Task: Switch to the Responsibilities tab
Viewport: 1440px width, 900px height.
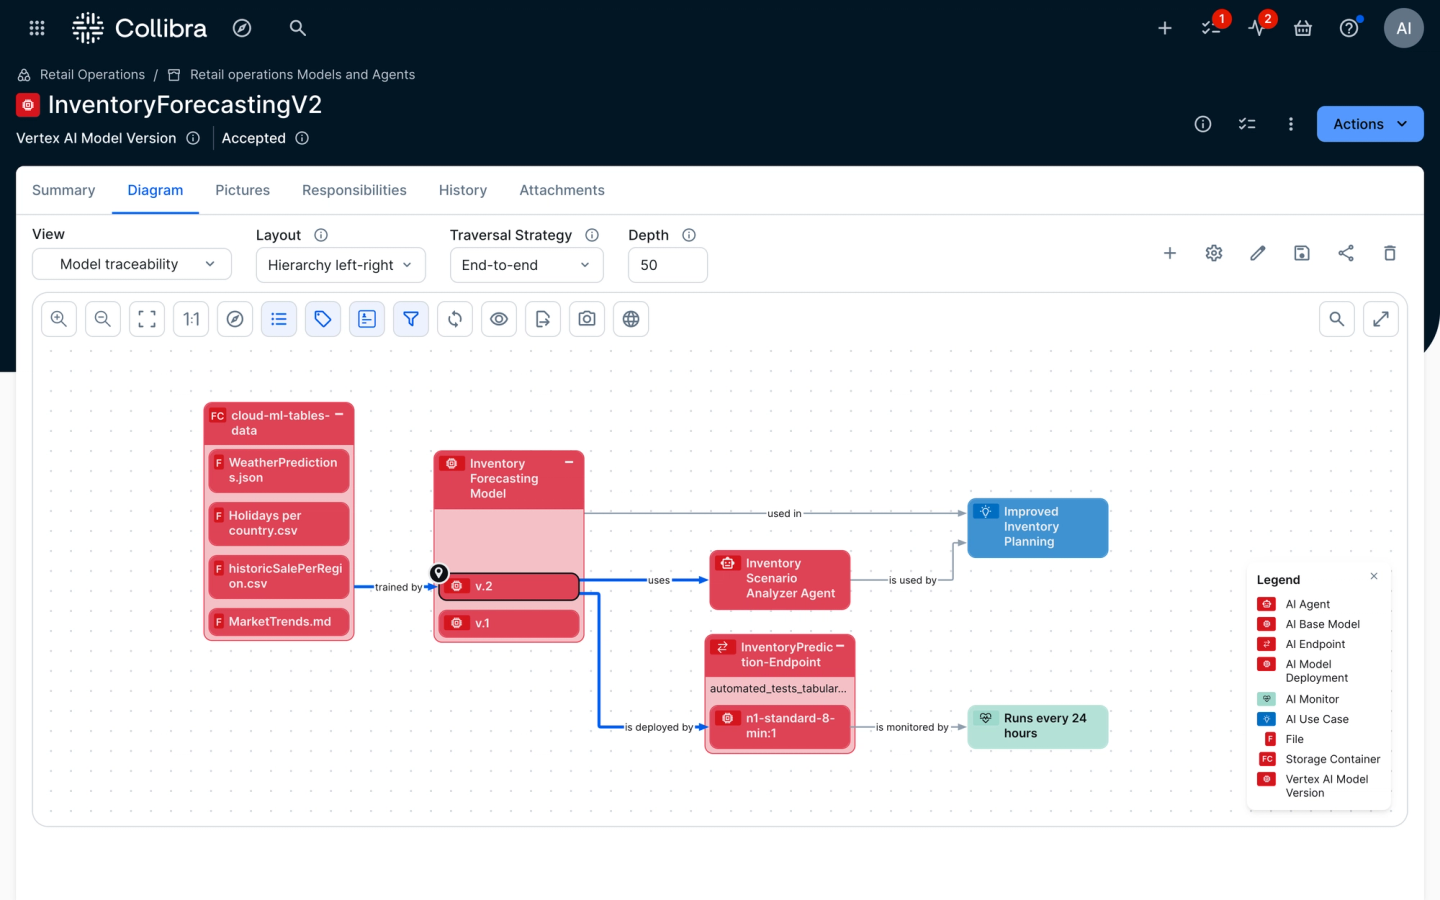Action: click(x=354, y=190)
